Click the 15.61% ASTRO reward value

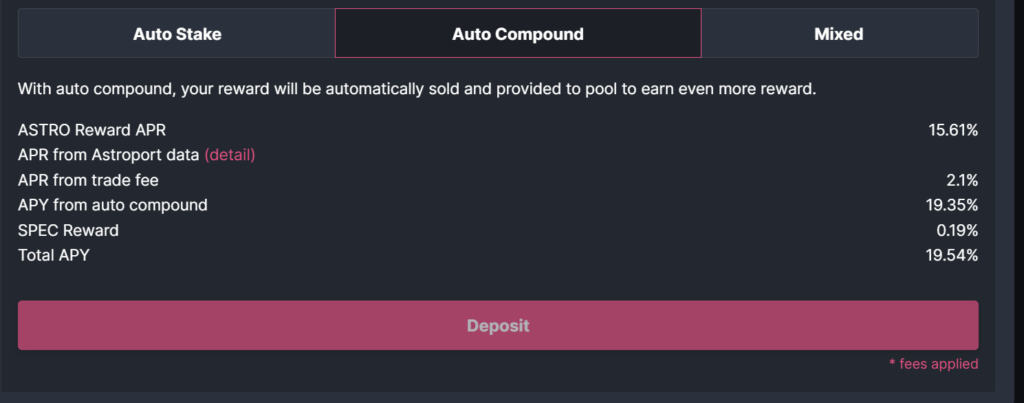[x=952, y=130]
